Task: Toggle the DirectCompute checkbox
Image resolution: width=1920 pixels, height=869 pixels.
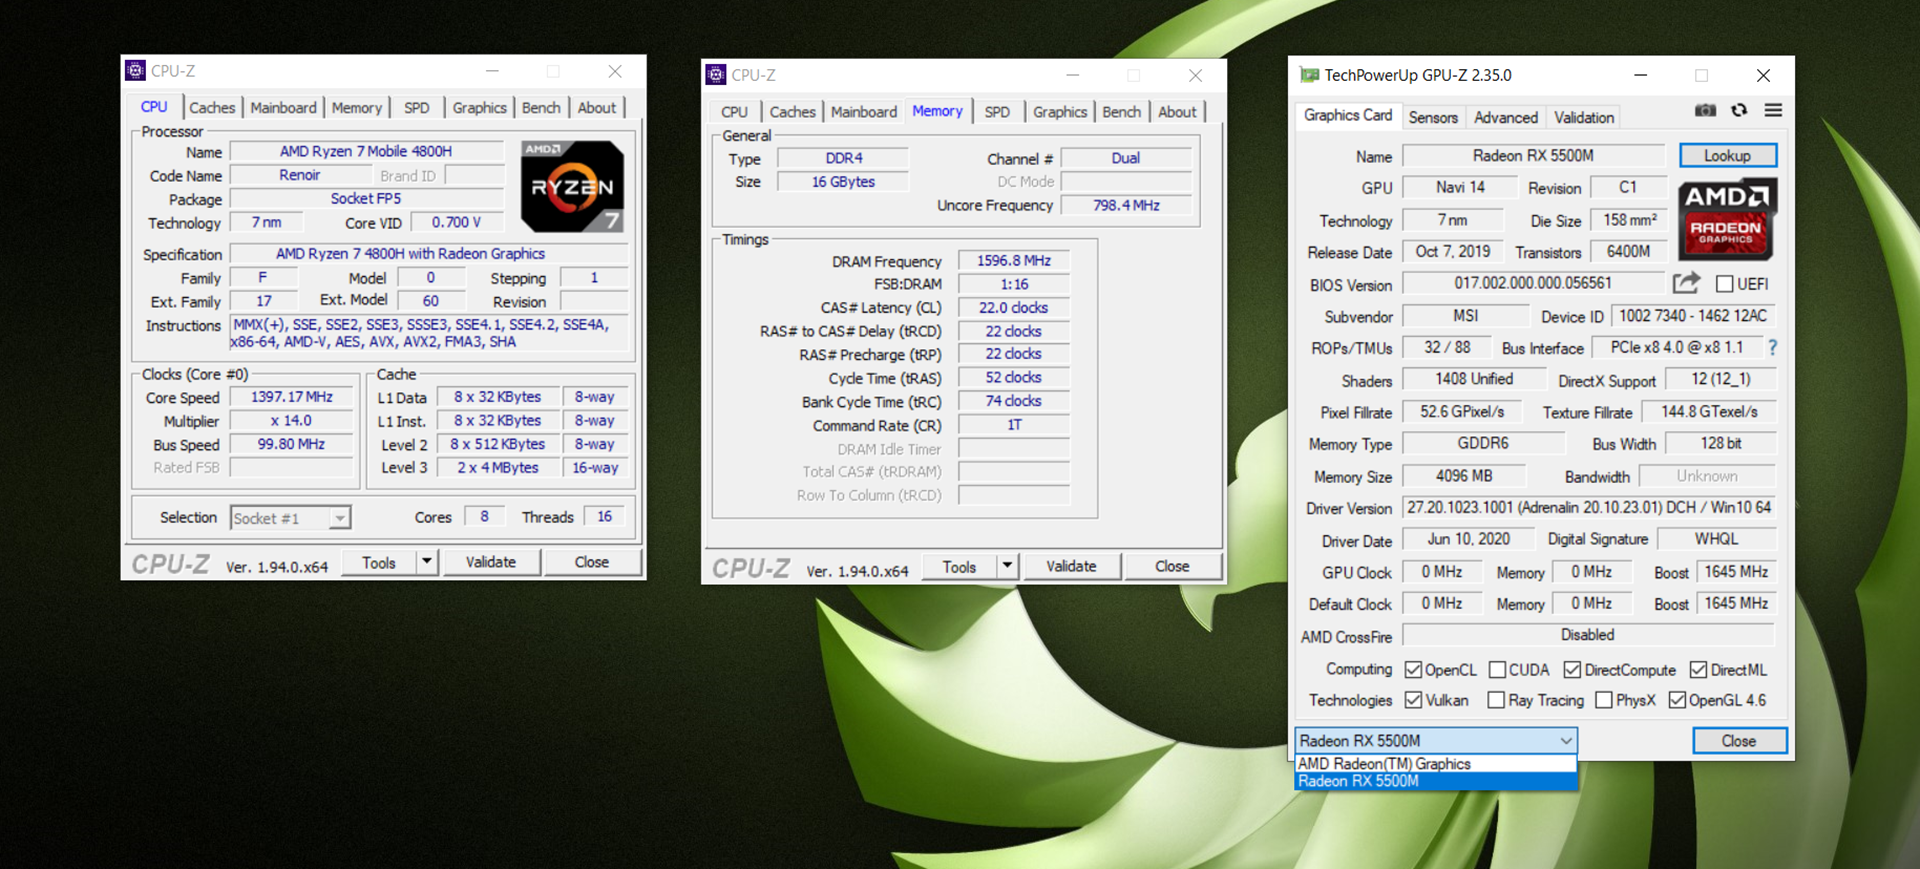Action: point(1572,670)
